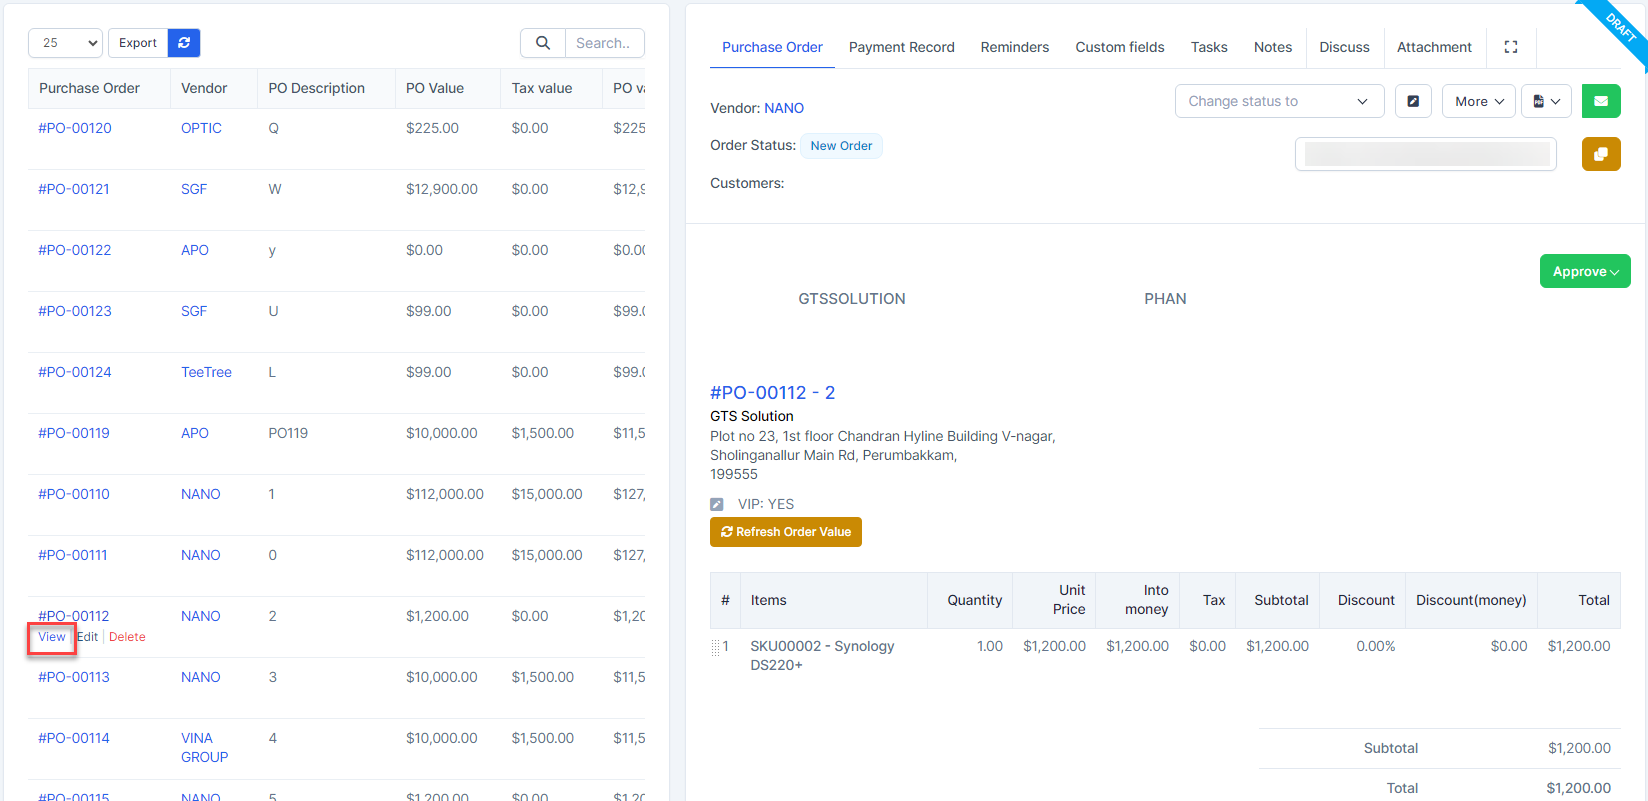This screenshot has height=801, width=1648.
Task: Switch to the Payment Record tab
Action: pos(901,47)
